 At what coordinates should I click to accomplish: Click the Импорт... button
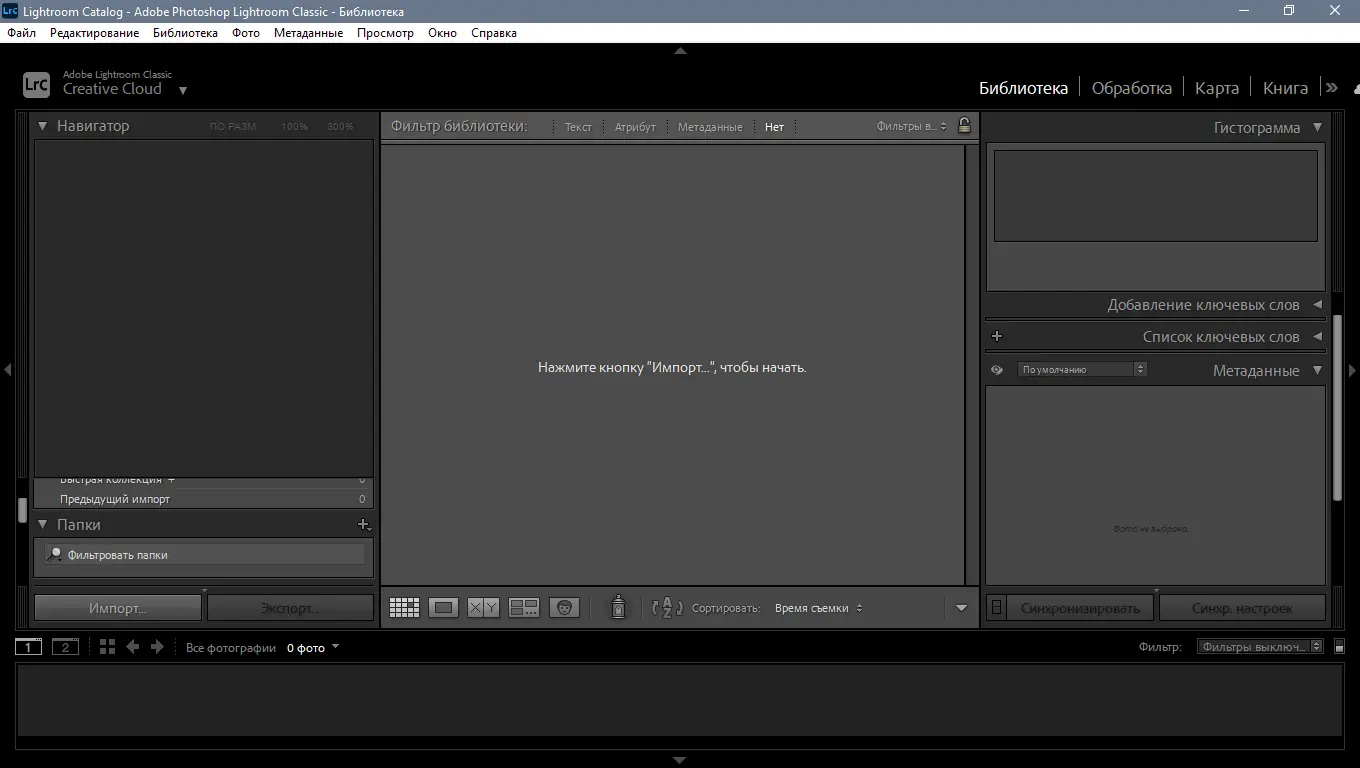click(x=118, y=608)
